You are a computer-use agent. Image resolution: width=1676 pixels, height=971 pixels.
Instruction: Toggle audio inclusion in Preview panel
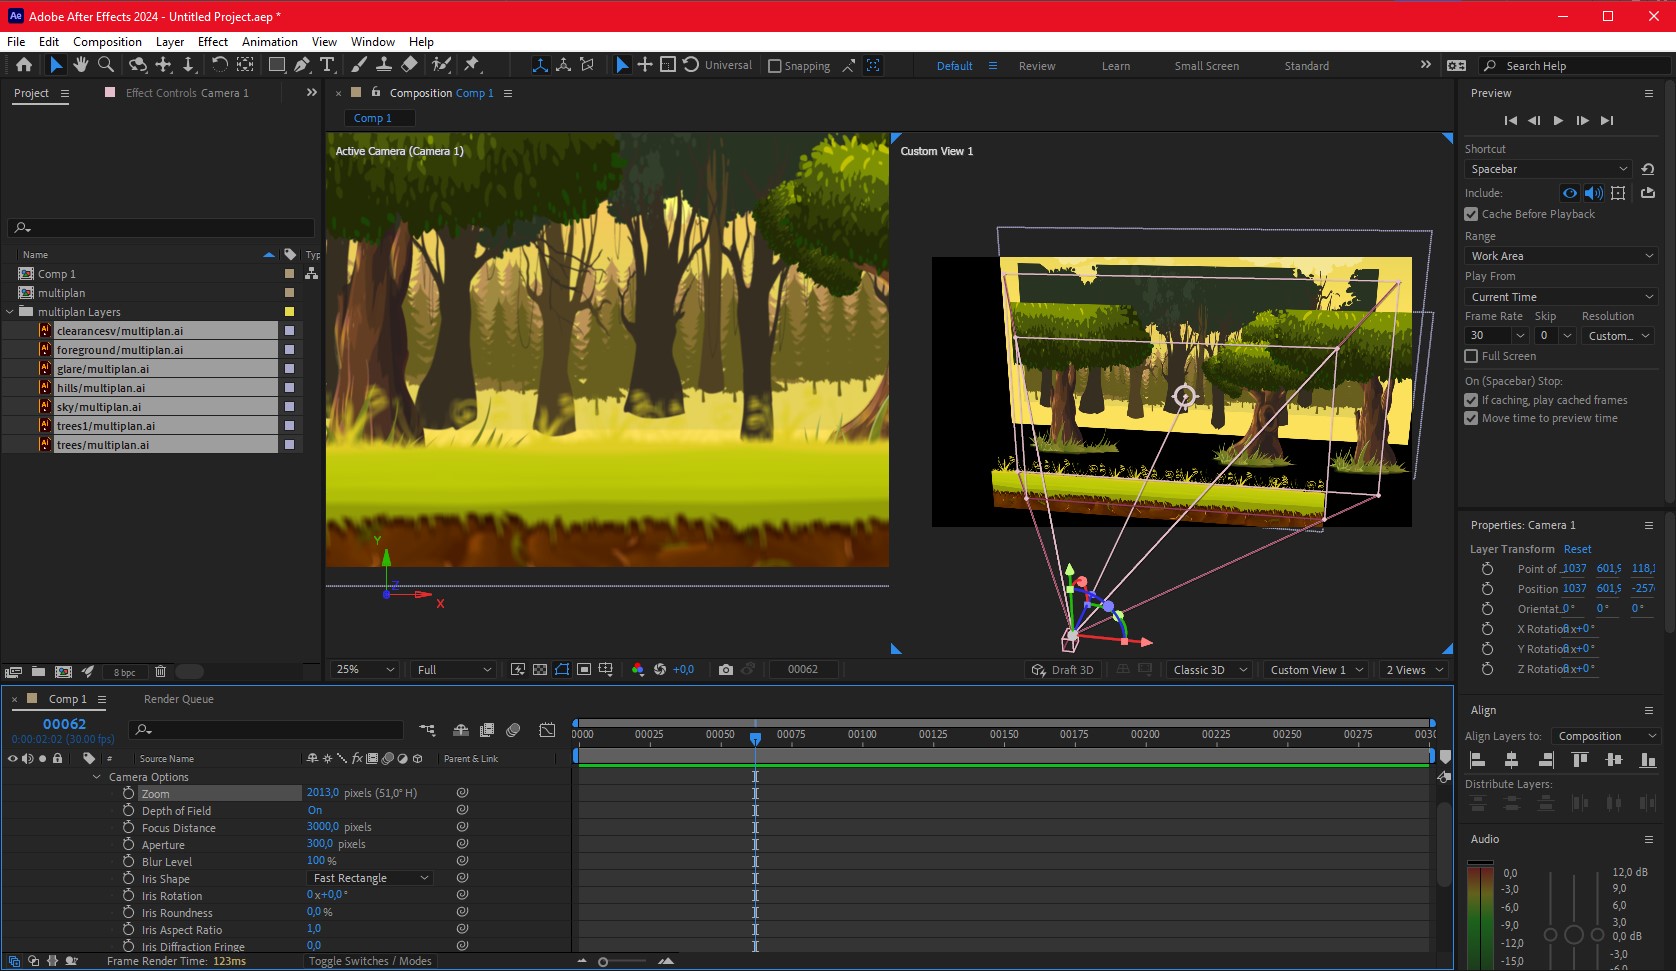[1595, 193]
